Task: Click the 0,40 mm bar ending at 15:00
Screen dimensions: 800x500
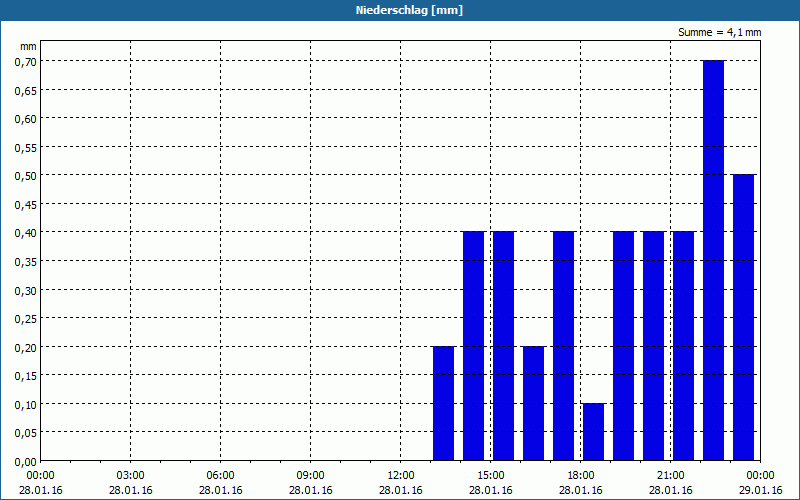Action: (x=473, y=346)
